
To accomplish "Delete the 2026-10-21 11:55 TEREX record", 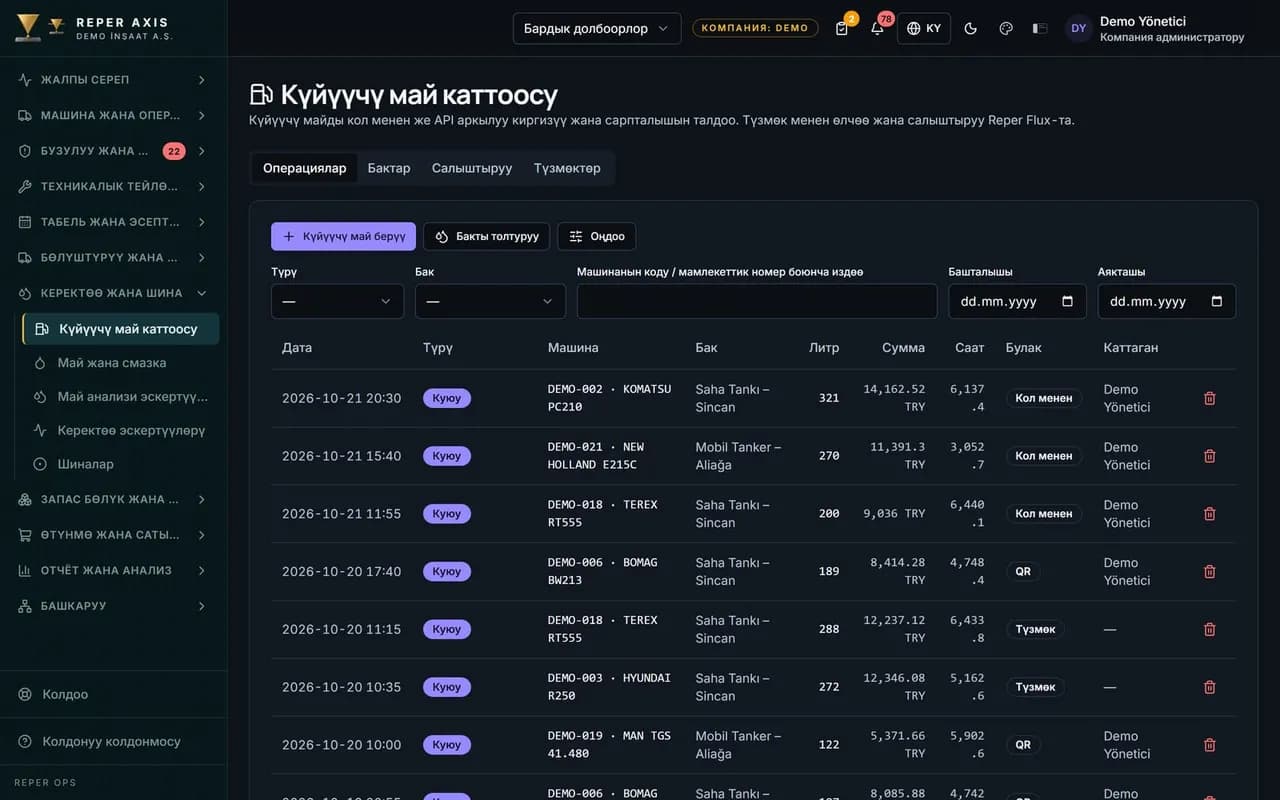I will (x=1210, y=514).
